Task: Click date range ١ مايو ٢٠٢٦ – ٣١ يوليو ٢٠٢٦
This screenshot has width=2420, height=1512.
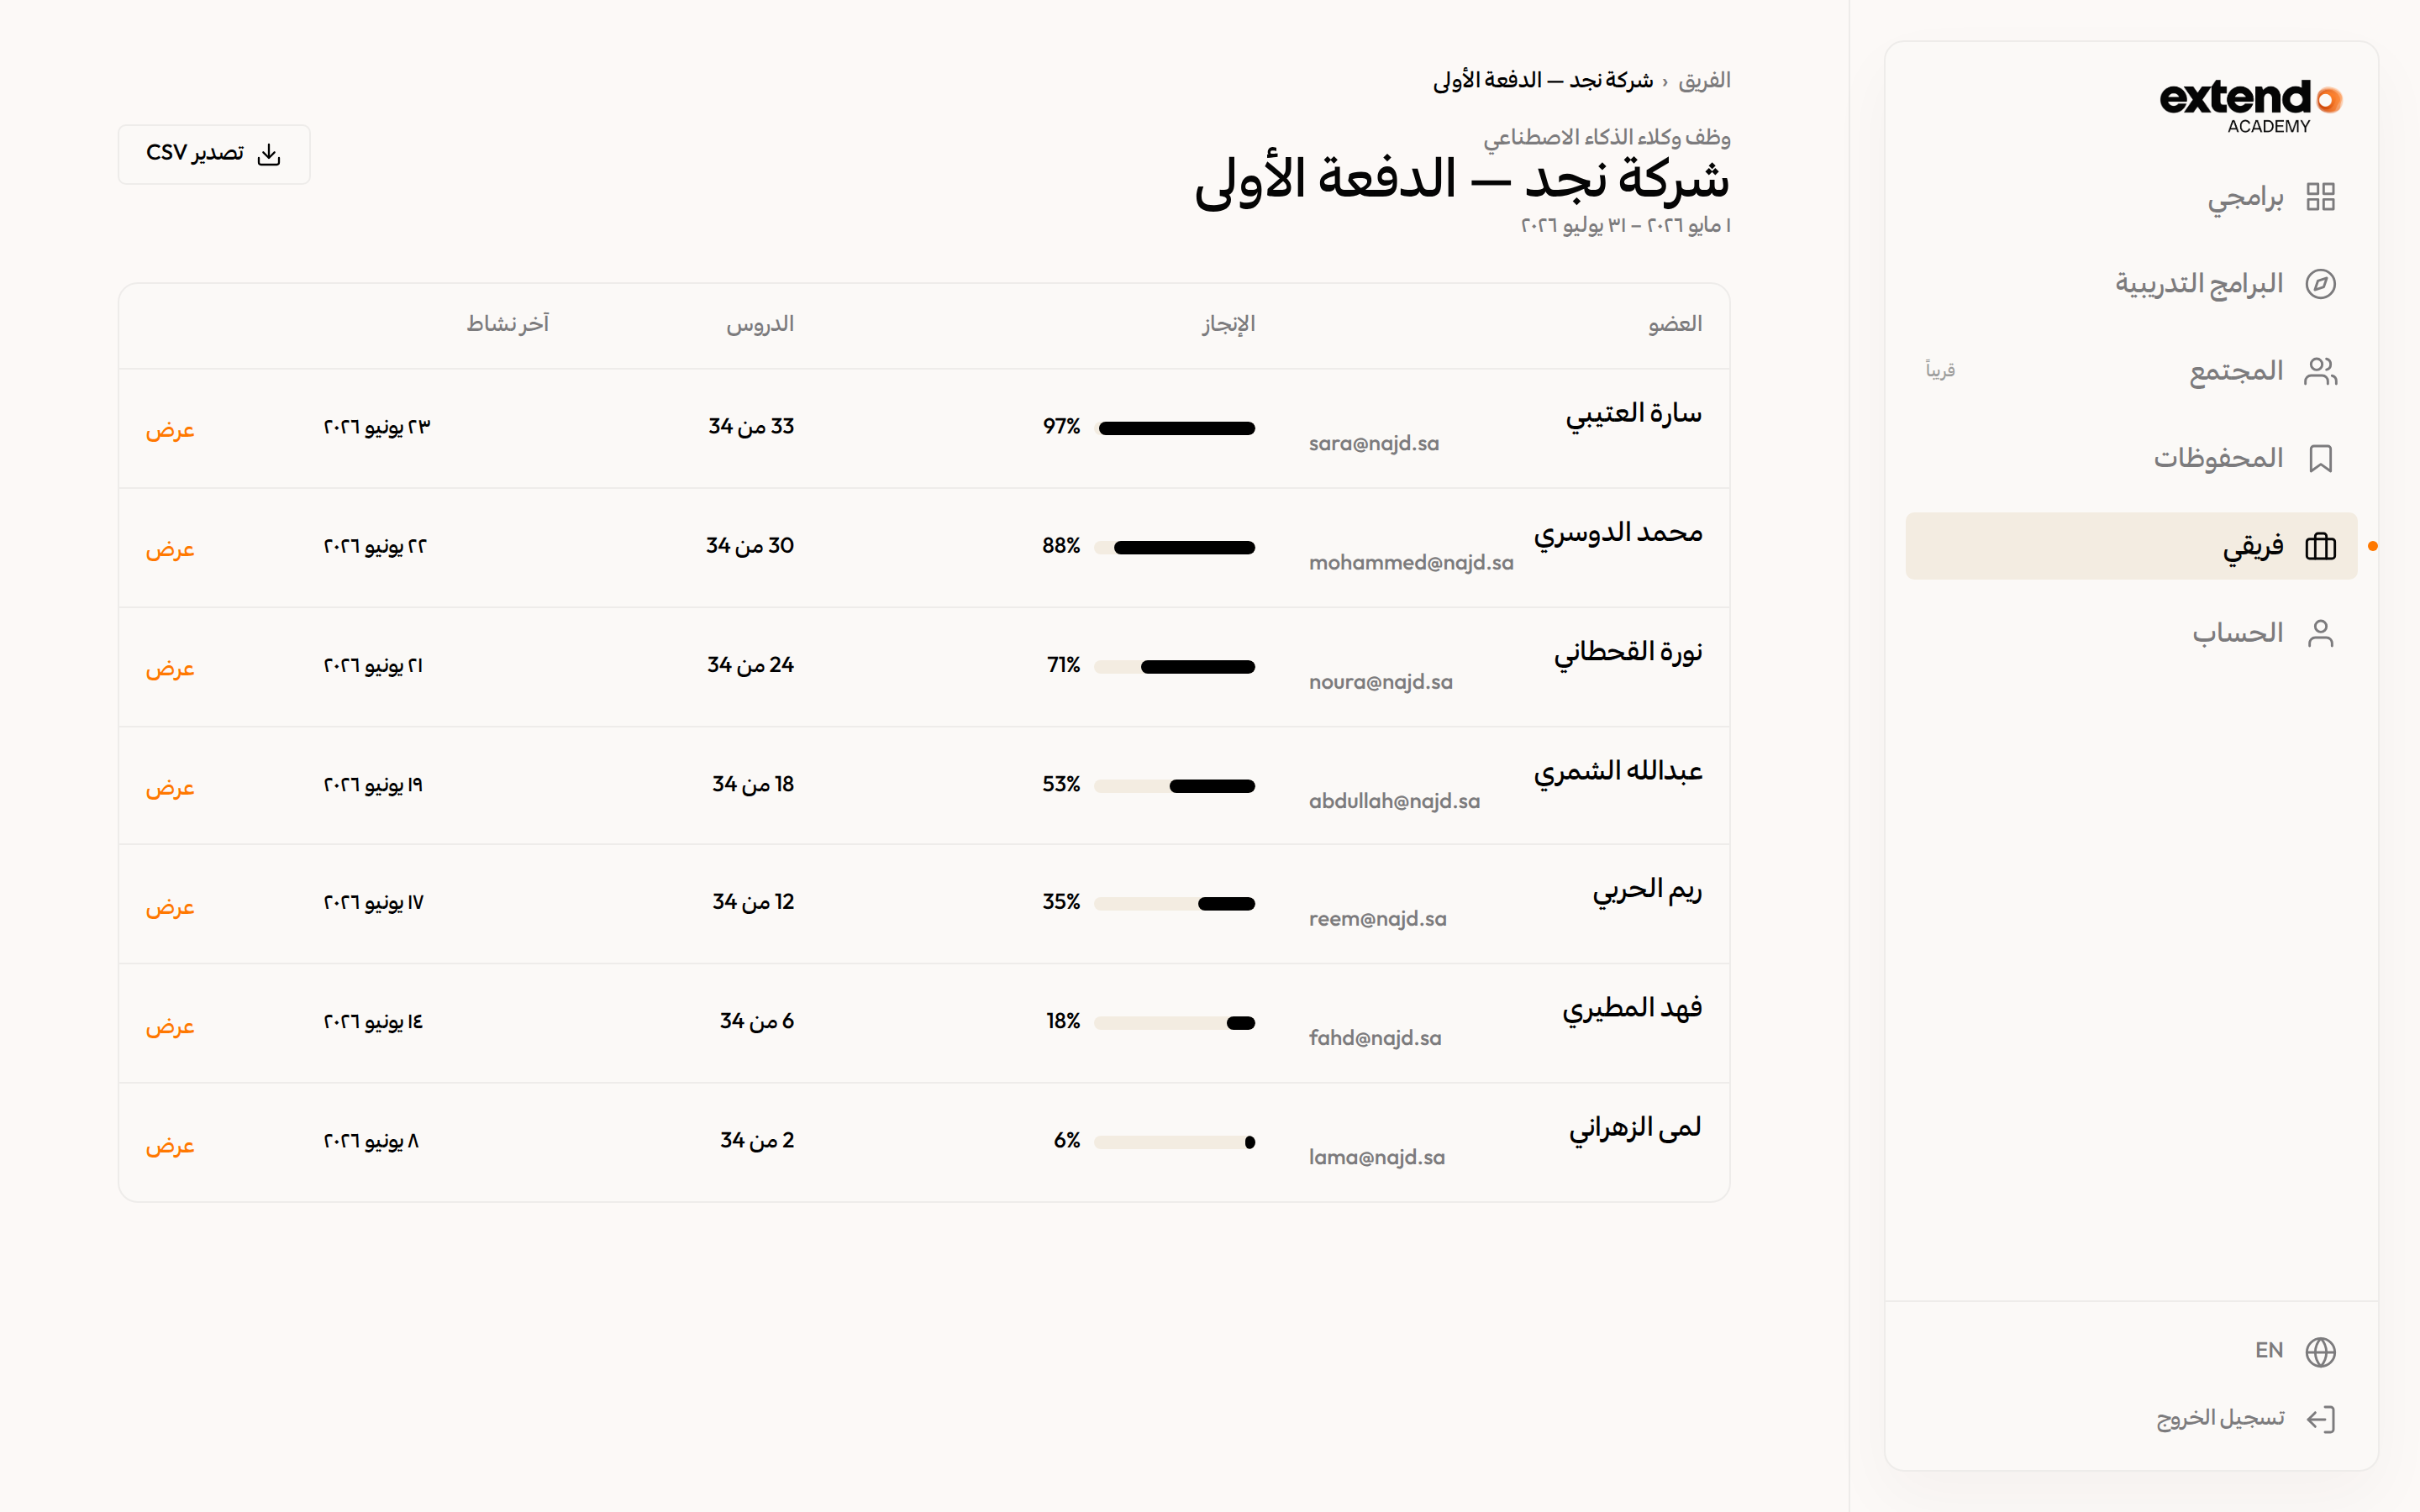Action: pos(1626,225)
